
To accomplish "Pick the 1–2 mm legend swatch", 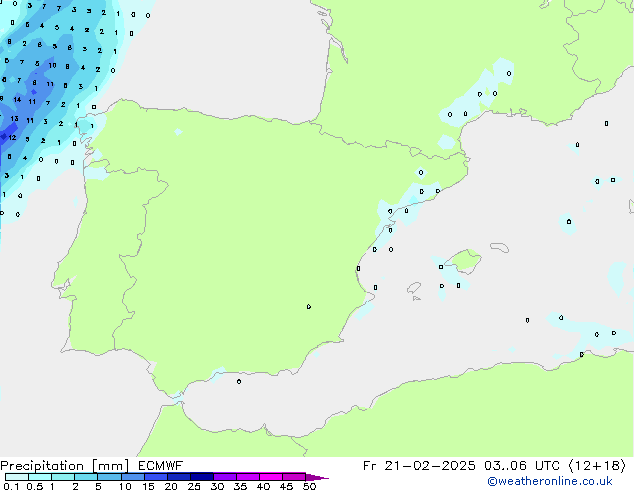I will pos(63,477).
